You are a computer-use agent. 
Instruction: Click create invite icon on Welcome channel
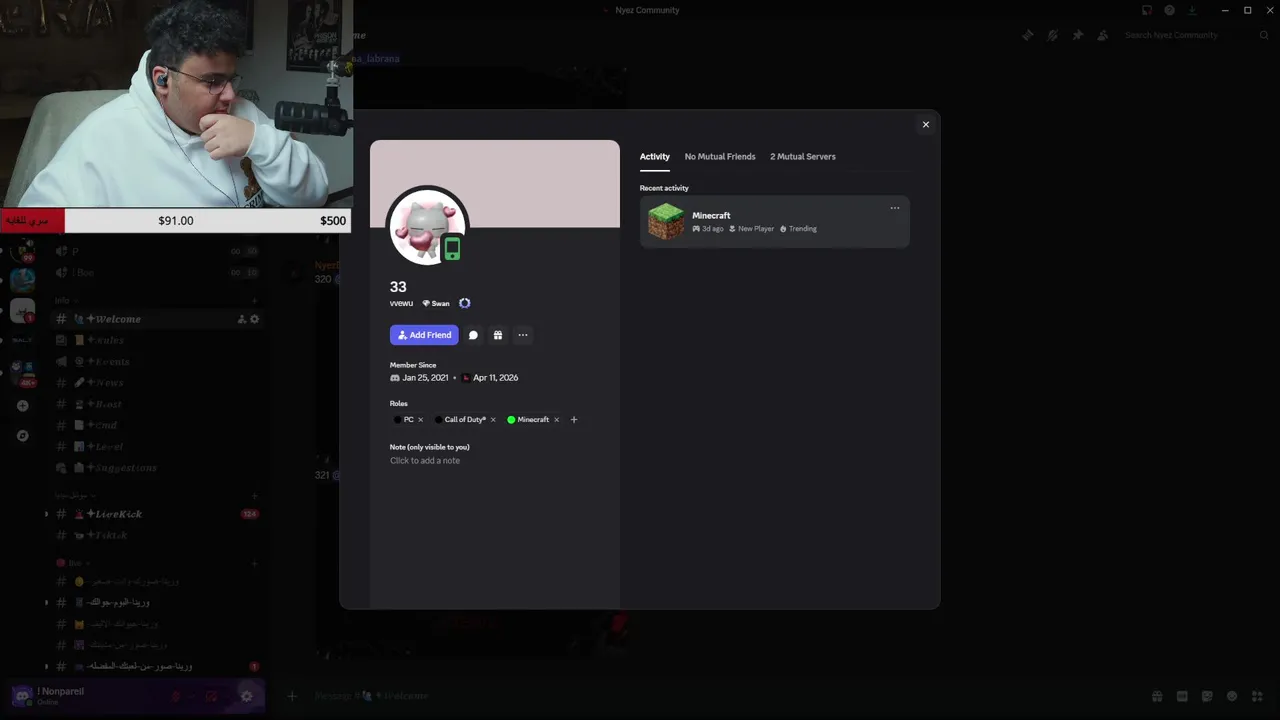point(241,319)
